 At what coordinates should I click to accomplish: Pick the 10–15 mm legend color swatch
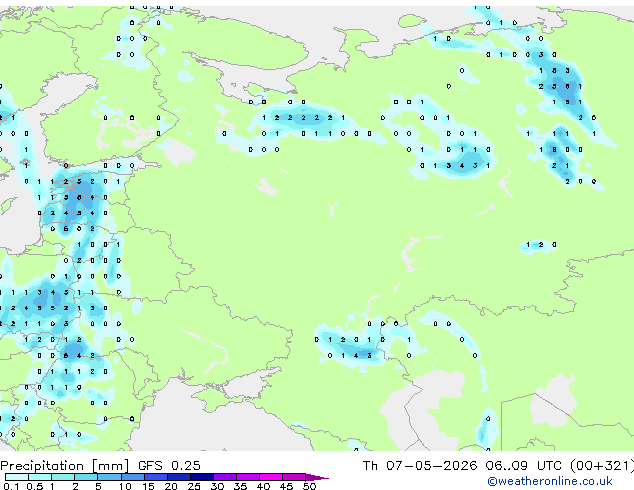pos(133,477)
